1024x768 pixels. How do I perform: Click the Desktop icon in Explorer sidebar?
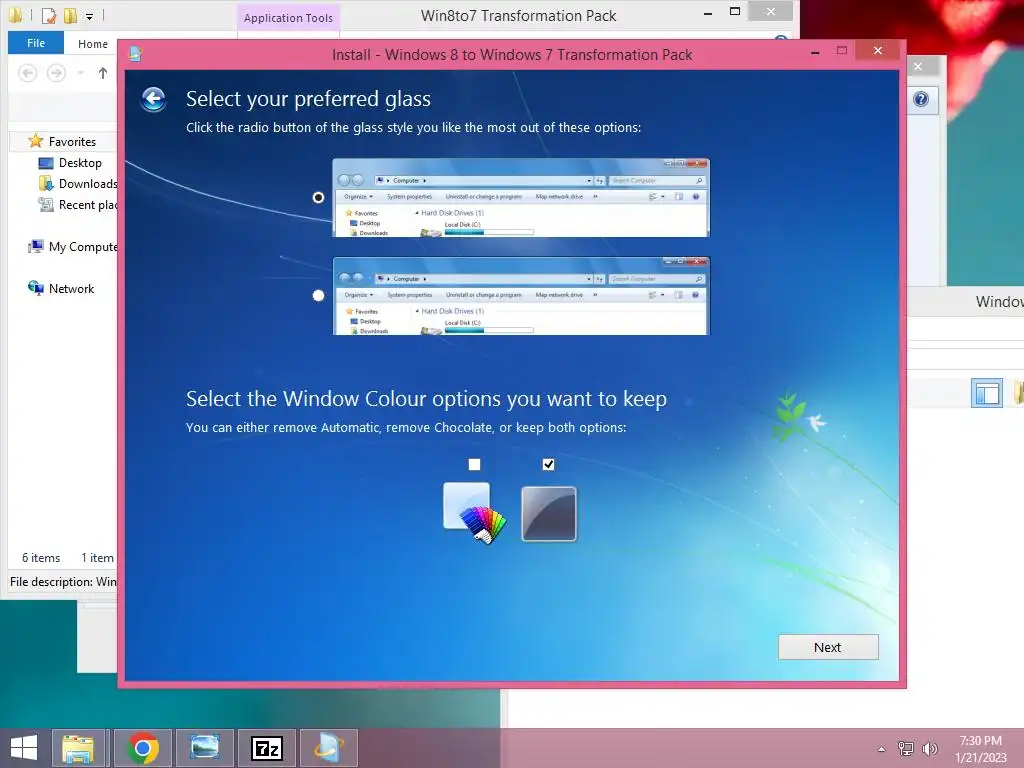coord(46,163)
